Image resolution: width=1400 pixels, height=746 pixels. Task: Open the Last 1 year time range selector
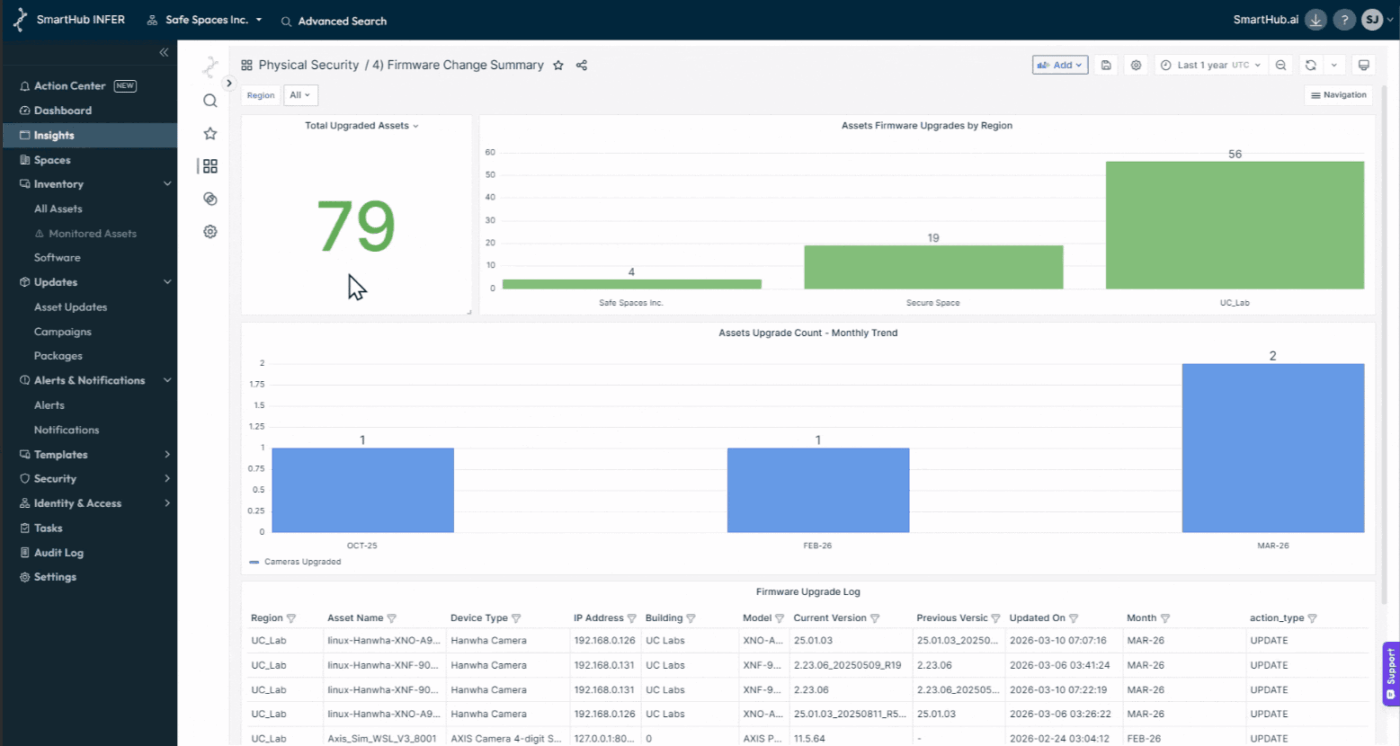click(x=1210, y=64)
